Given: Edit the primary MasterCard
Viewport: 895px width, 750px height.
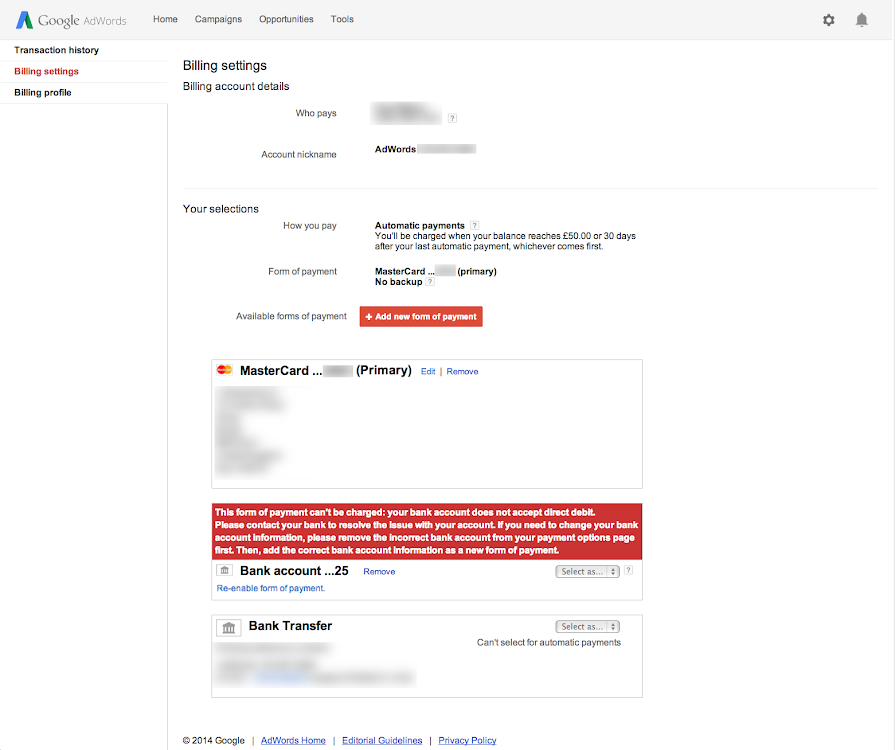Looking at the screenshot, I should (428, 372).
